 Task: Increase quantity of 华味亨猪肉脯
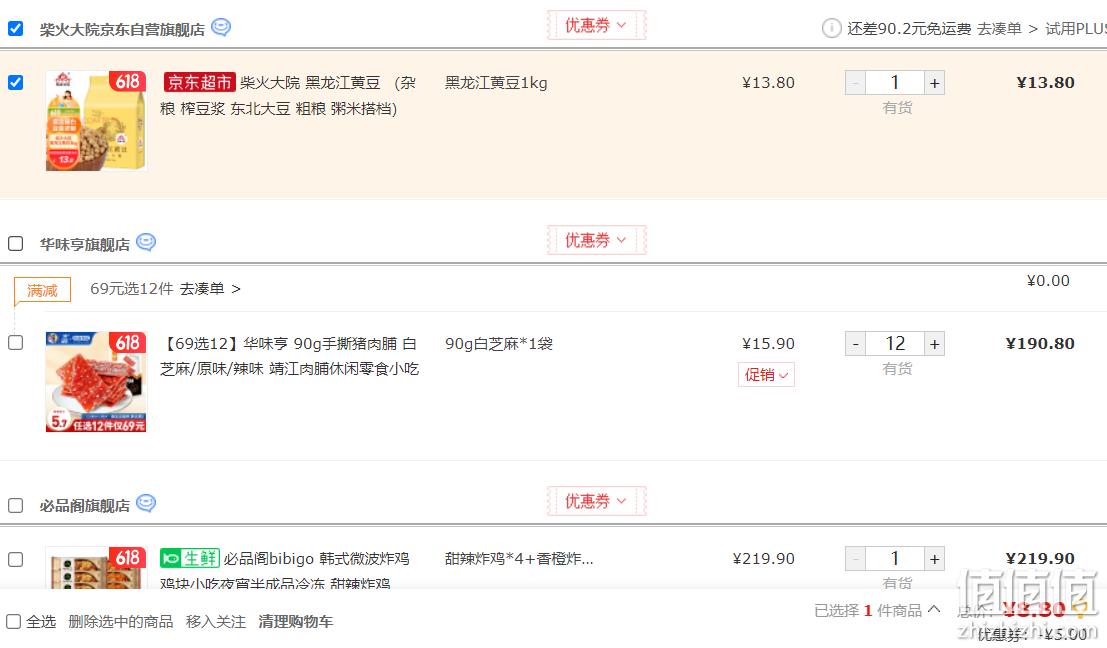(935, 344)
